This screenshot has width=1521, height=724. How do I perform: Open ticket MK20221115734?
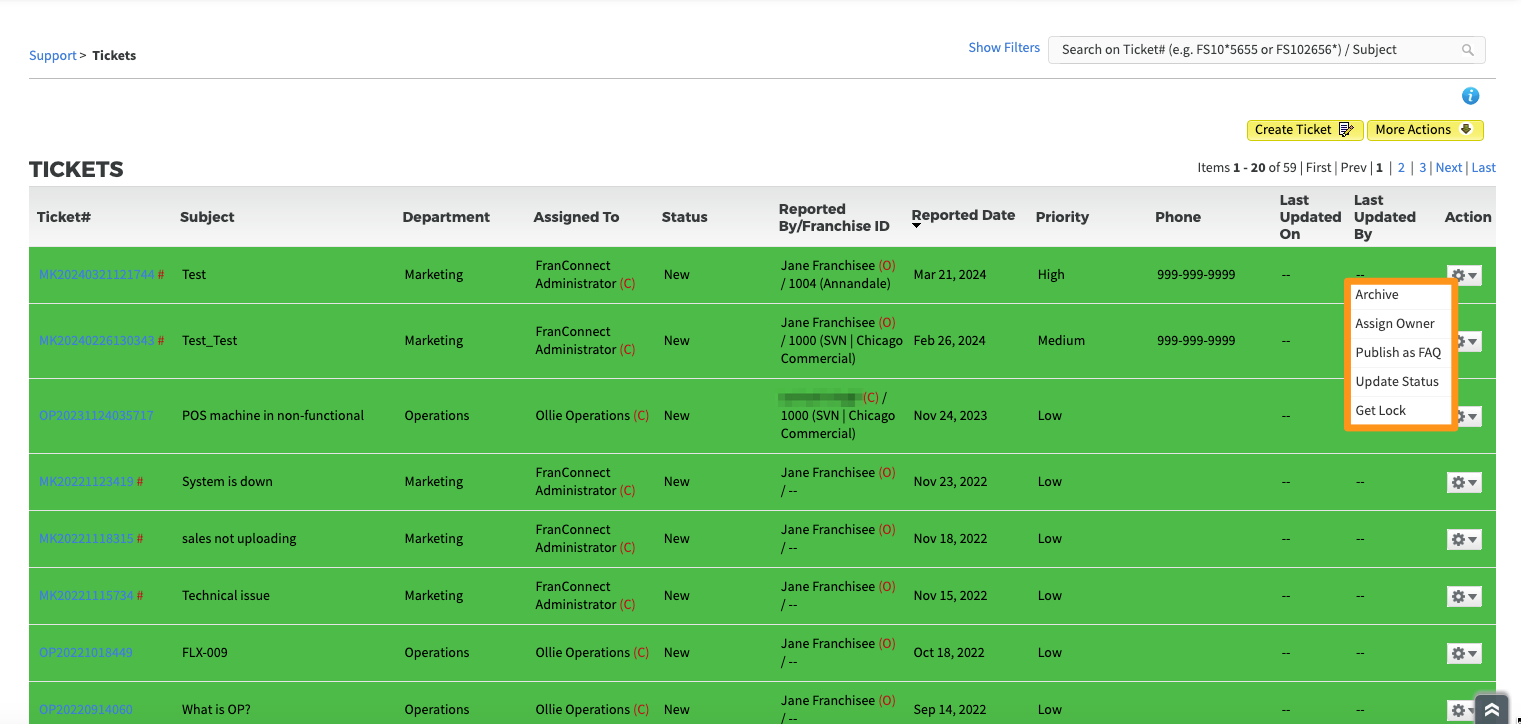pos(86,596)
